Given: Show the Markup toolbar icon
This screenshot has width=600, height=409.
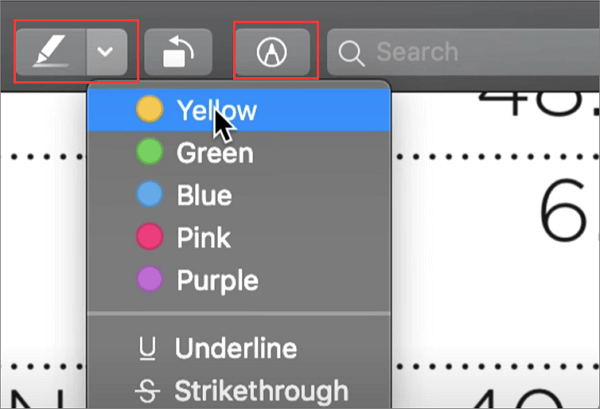Looking at the screenshot, I should click(x=272, y=52).
